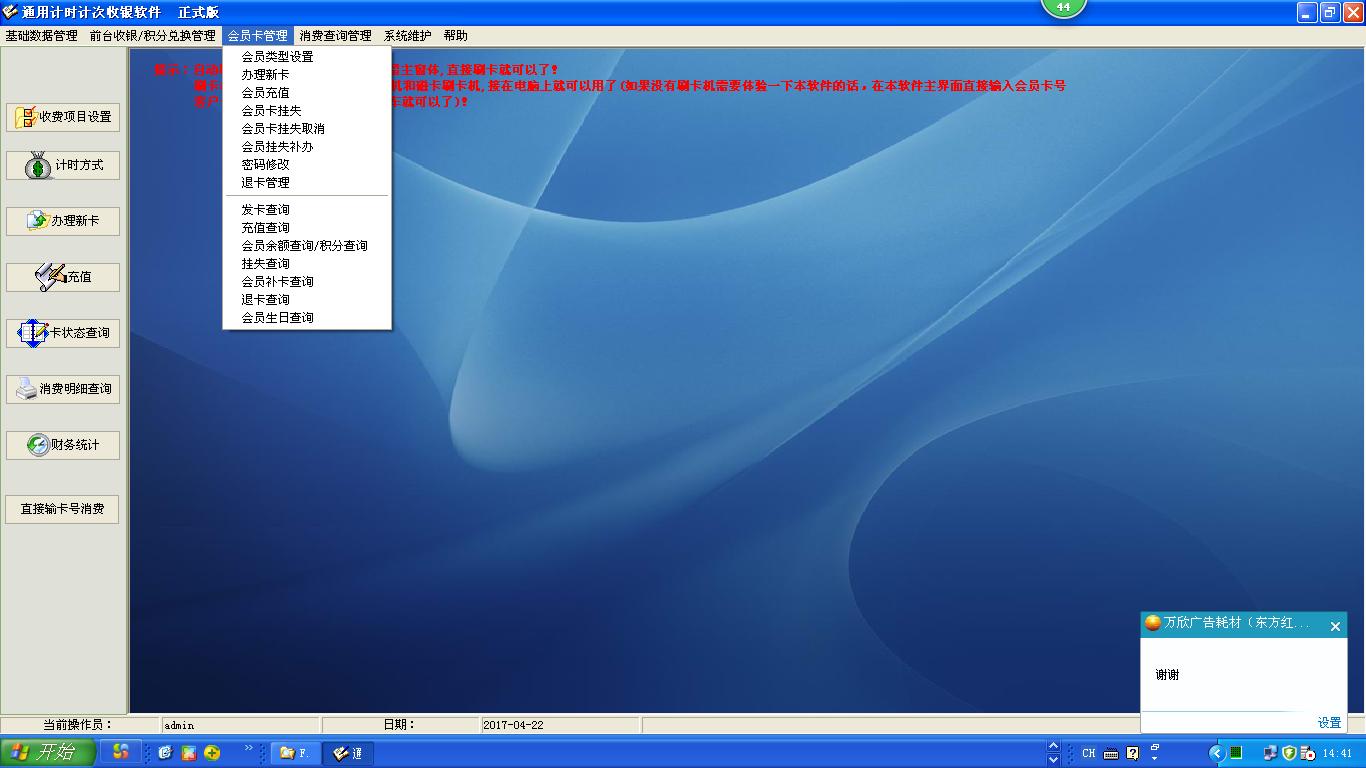Click the first quick launch icon
Viewport: 1366px width, 768px height.
click(x=165, y=753)
